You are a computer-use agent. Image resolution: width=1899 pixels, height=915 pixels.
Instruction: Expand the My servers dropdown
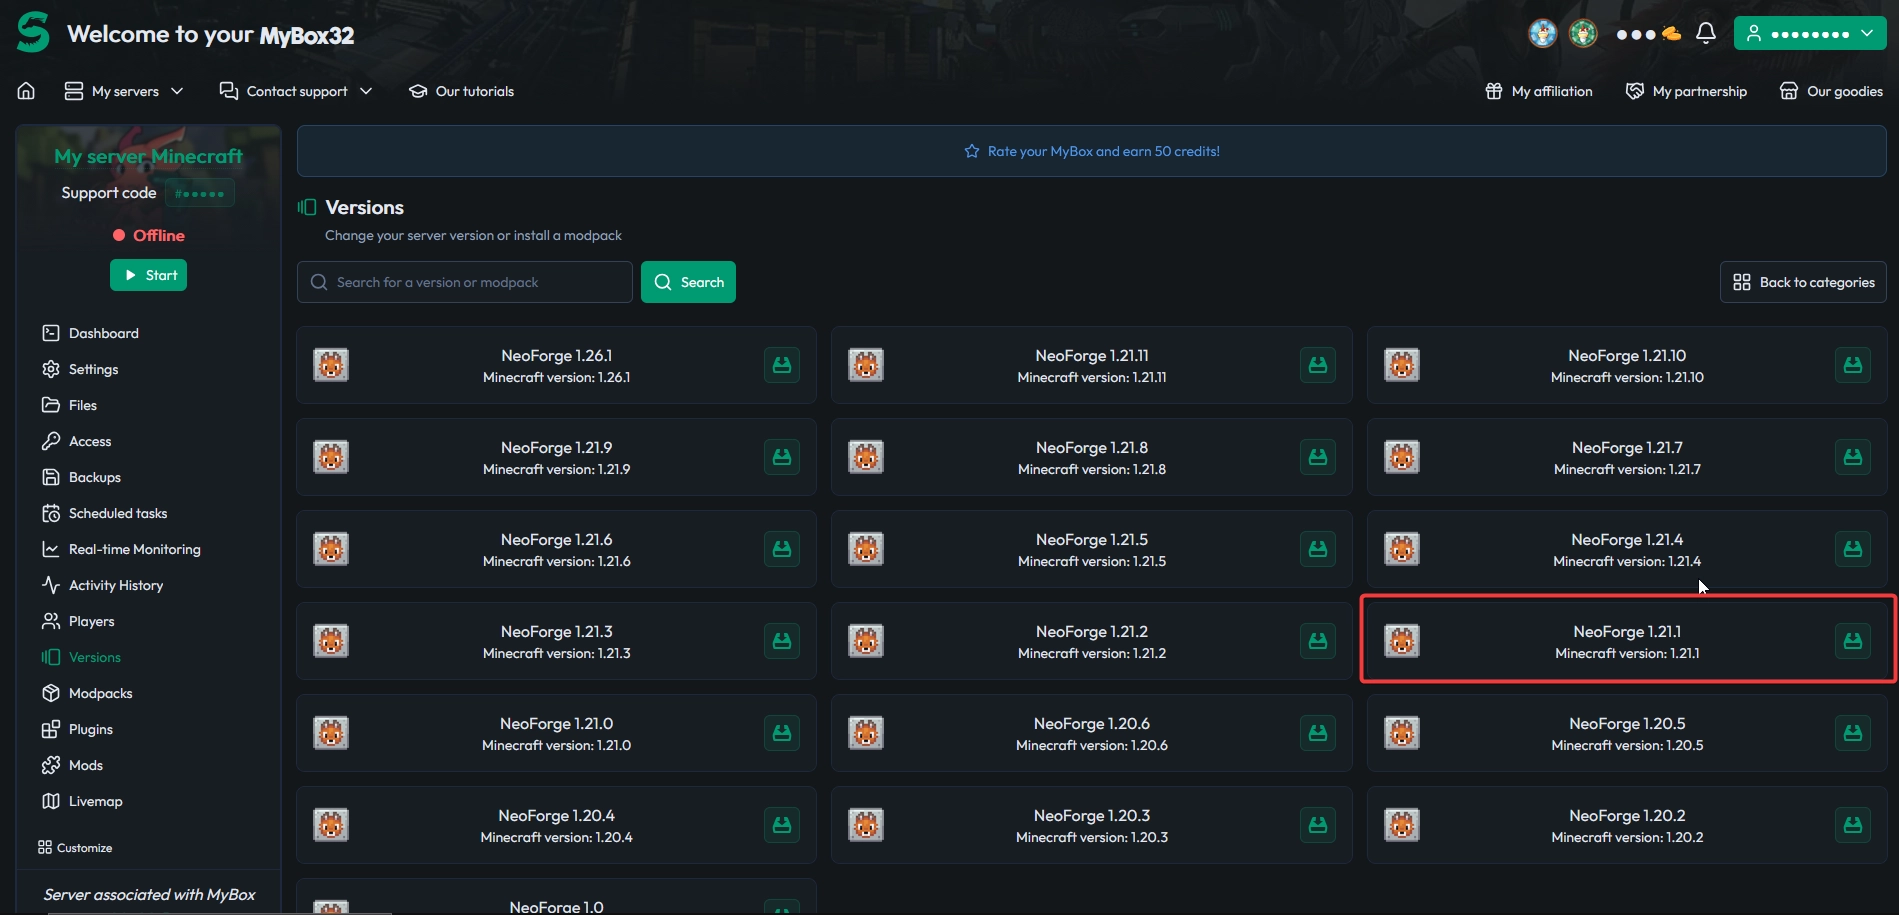tap(124, 91)
